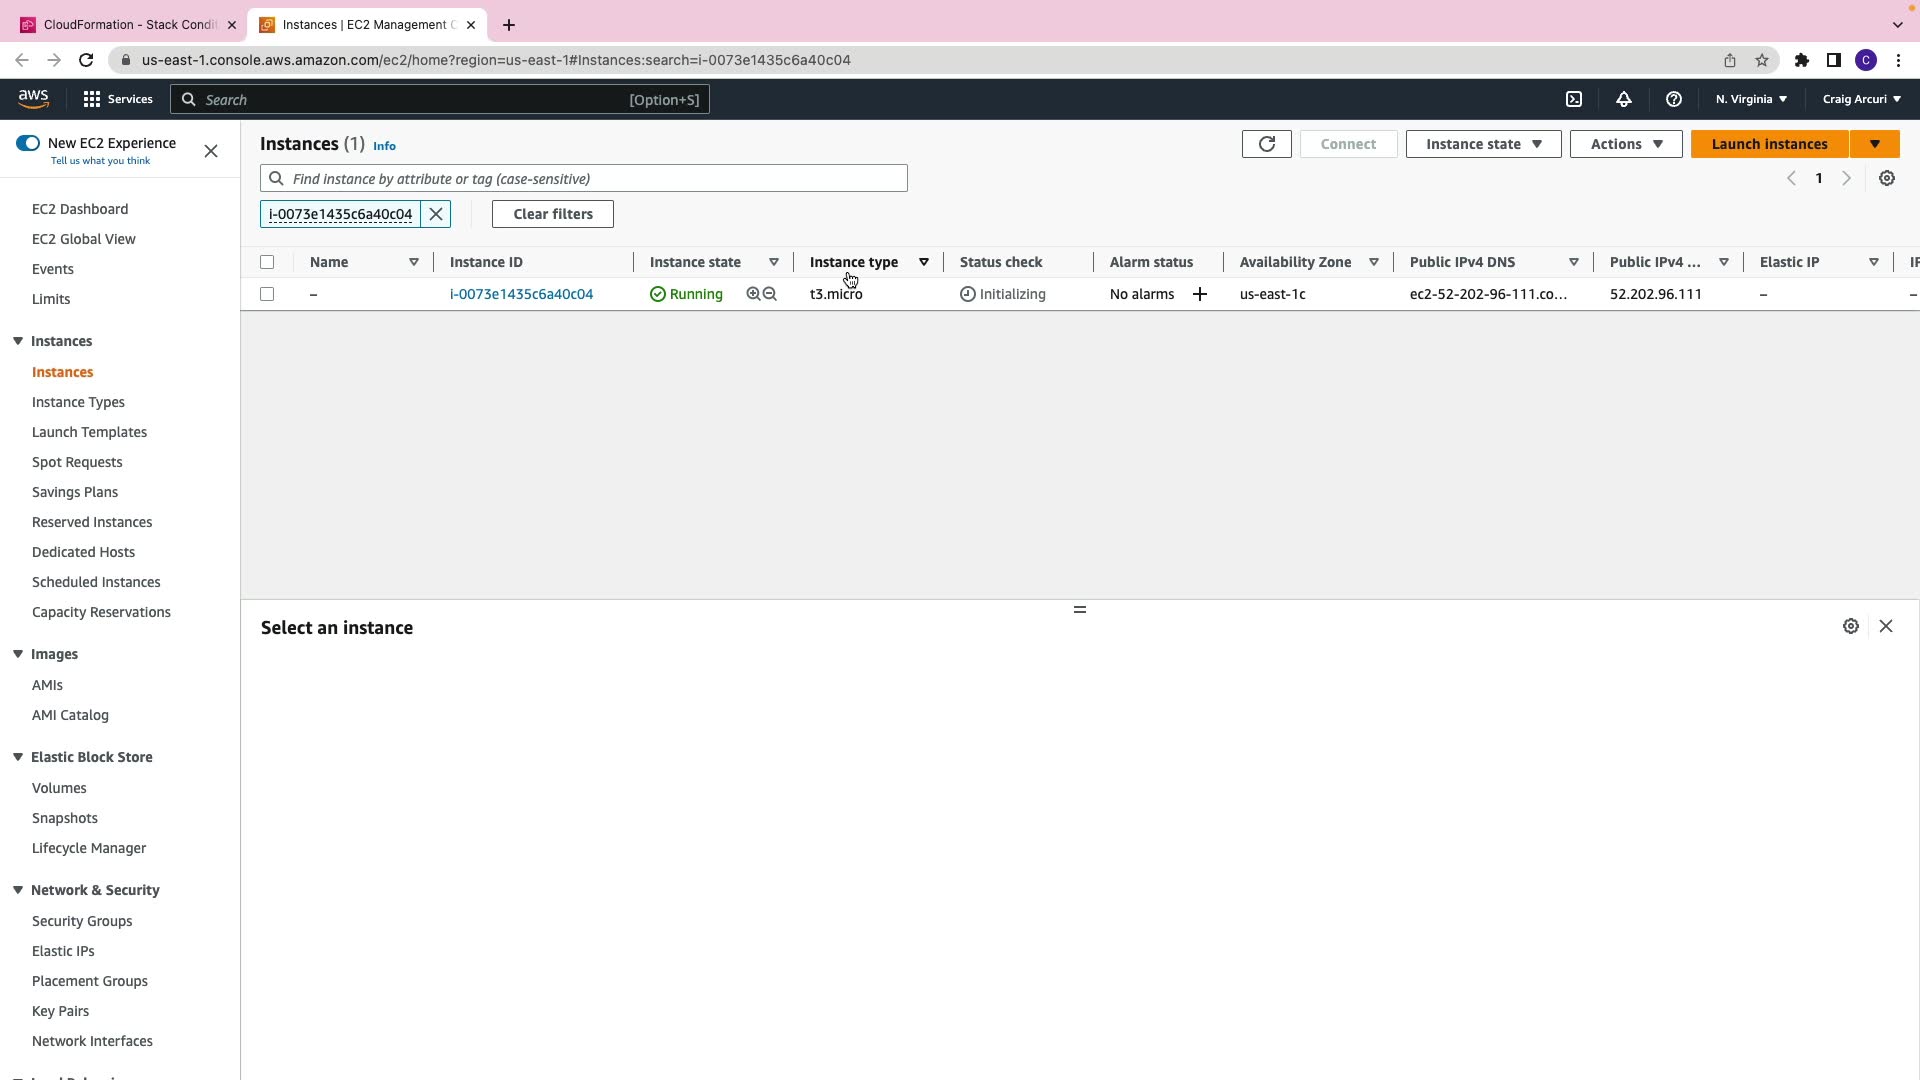Open instance i-0073e1435c6a40c04 link
The image size is (1920, 1080).
521,294
